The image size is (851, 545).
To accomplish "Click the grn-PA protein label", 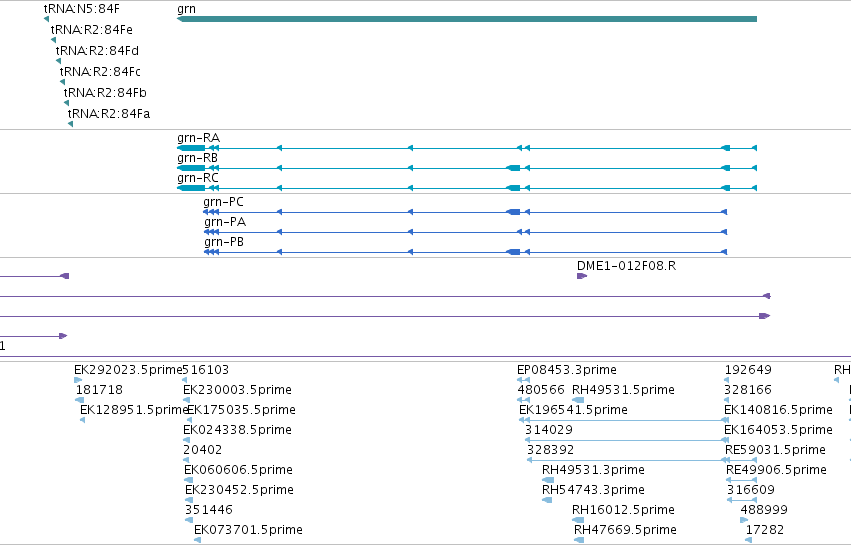I will click(225, 222).
